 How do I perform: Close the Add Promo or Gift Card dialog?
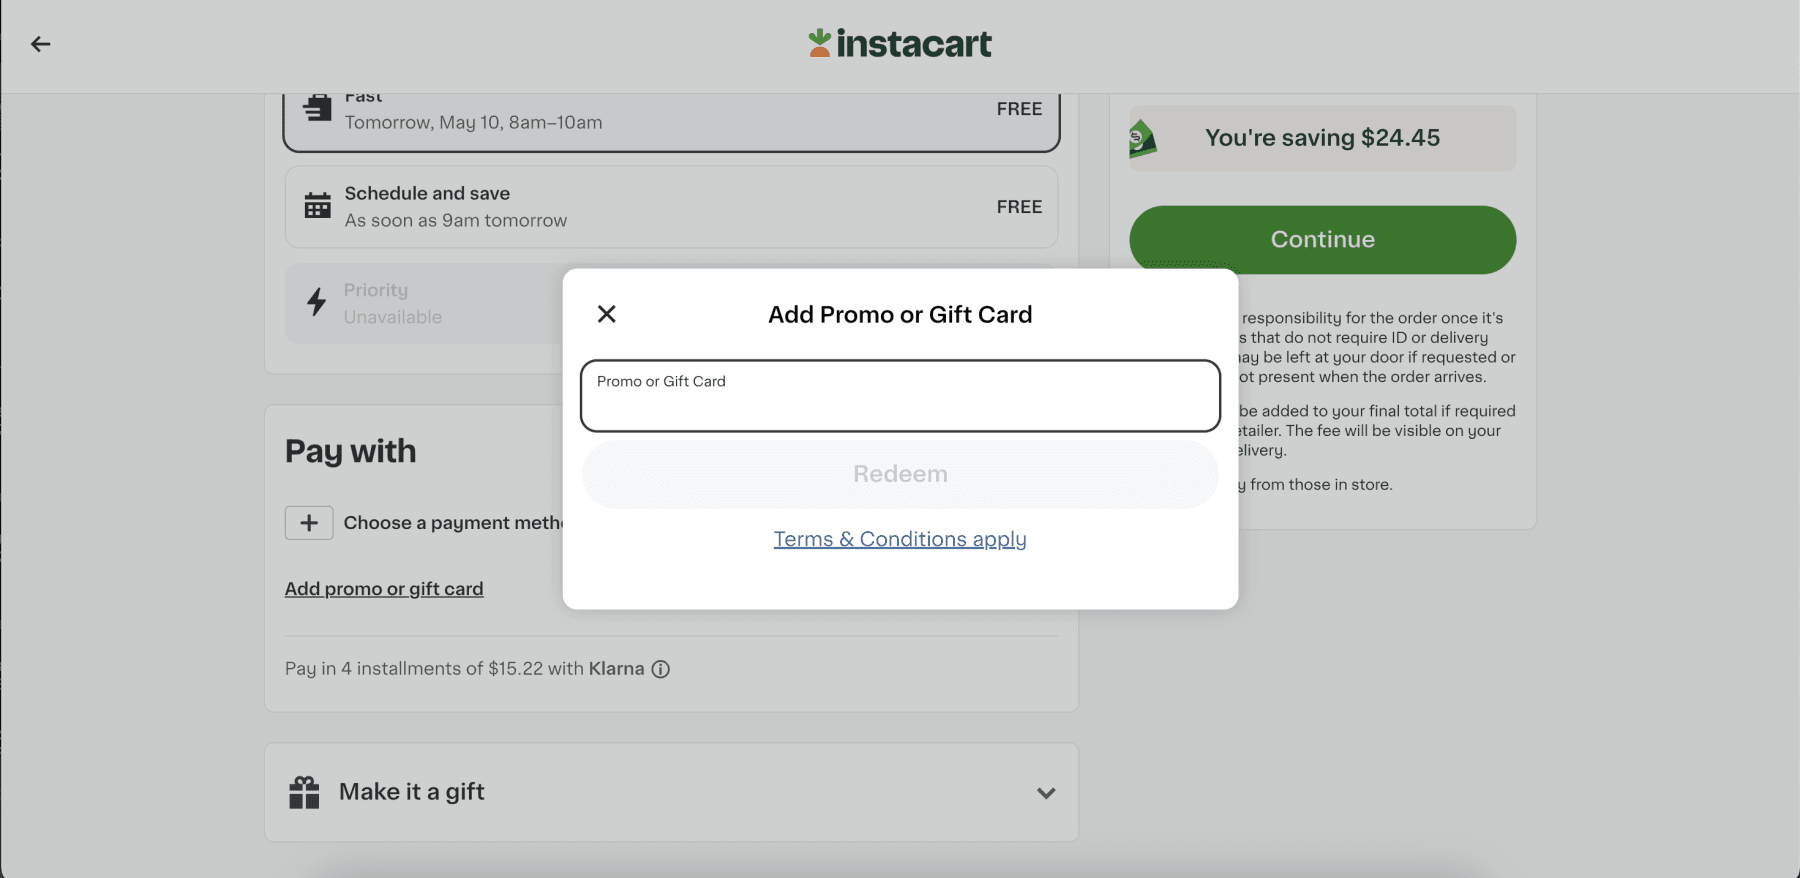point(606,314)
